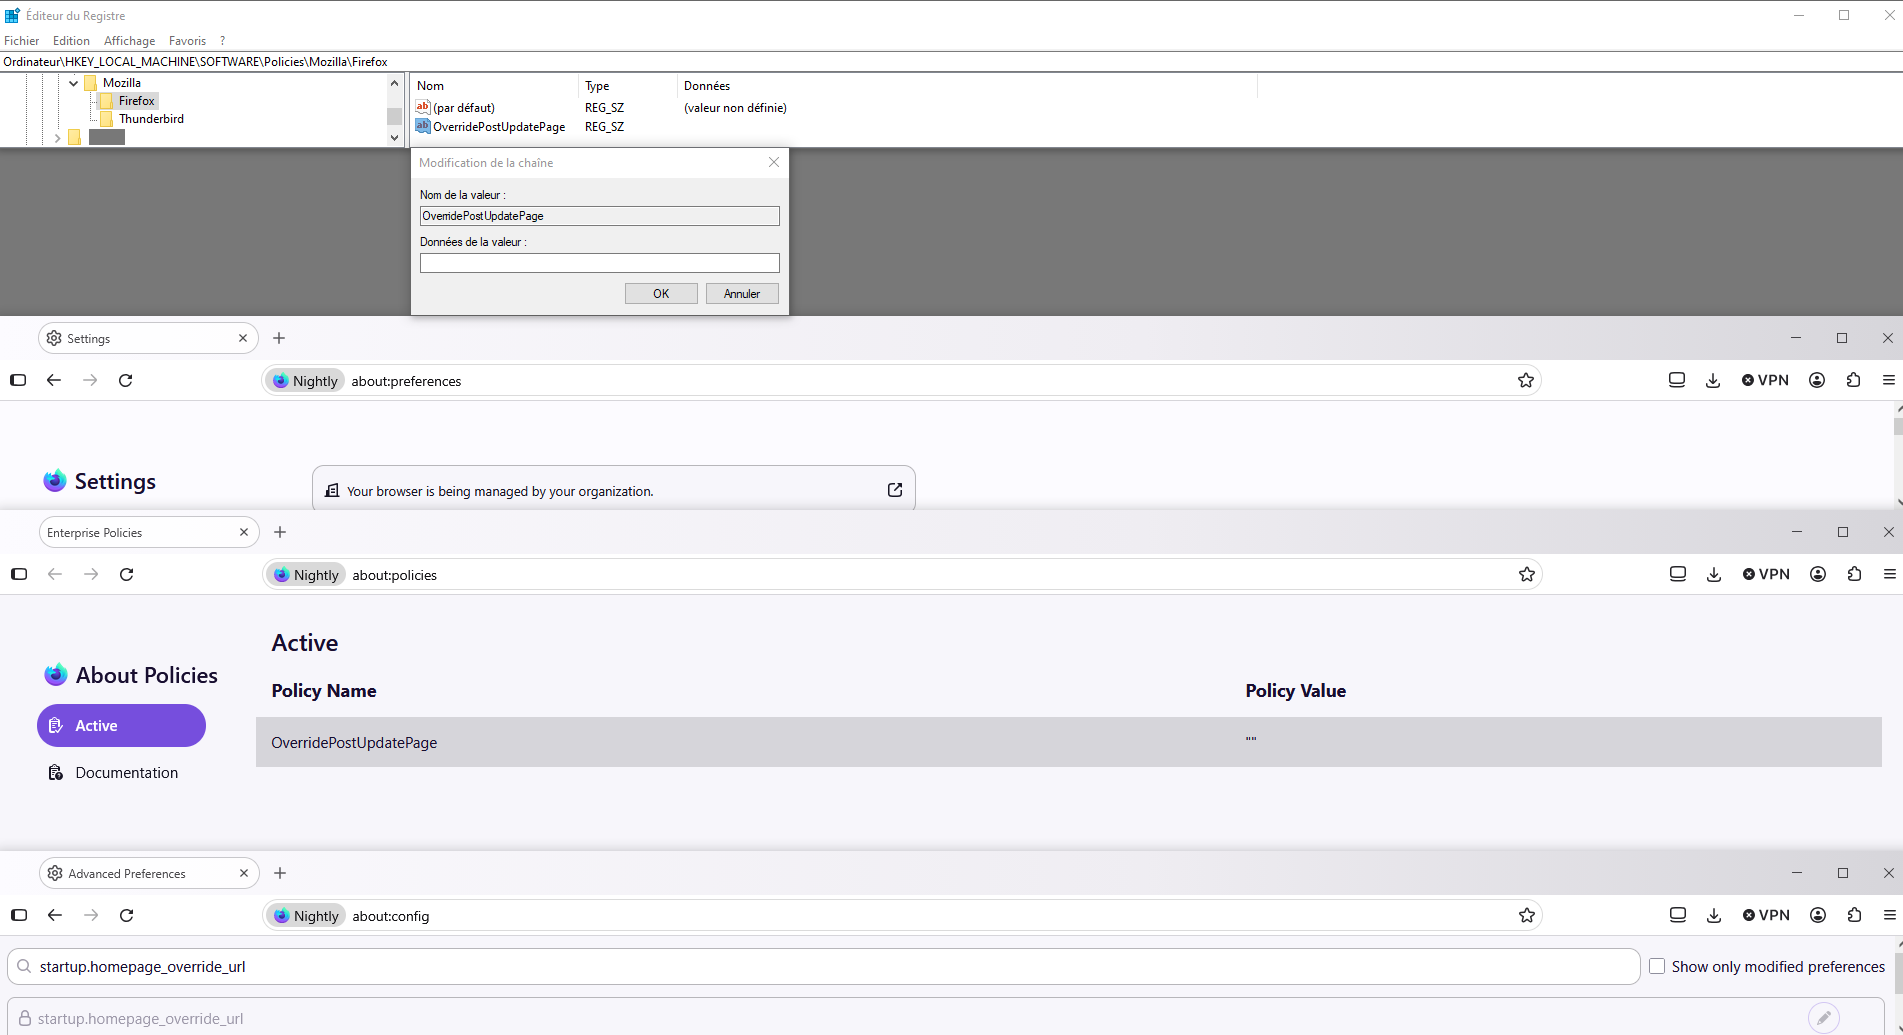1903x1035 pixels.
Task: Close the Modification de la chaîne dialog
Action: 774,162
